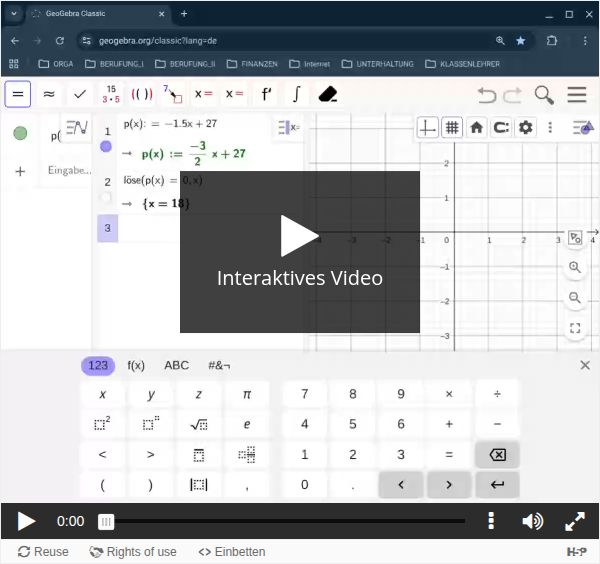Switch to the f(x) keyboard tab

pyautogui.click(x=136, y=366)
